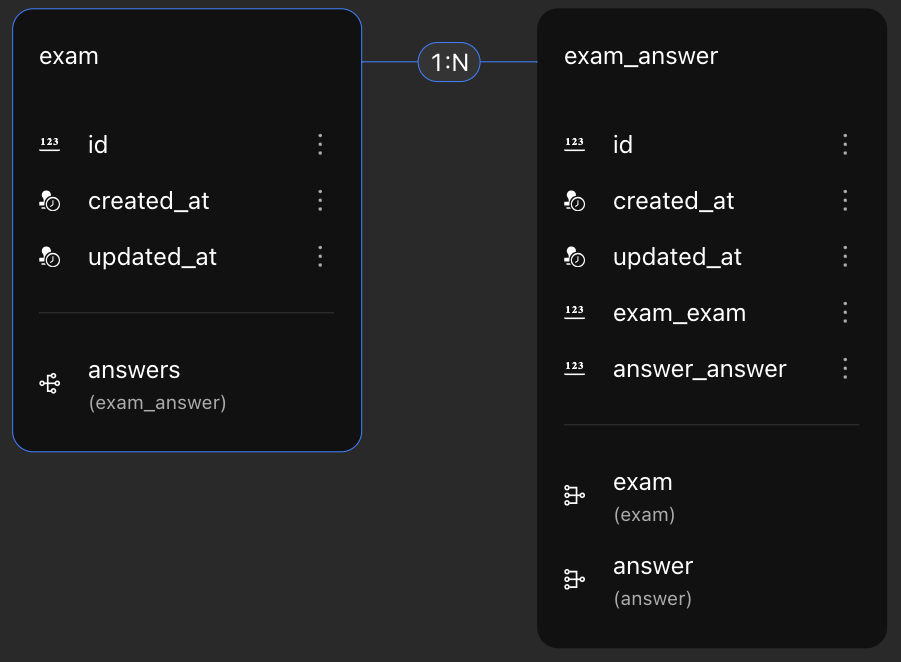Open options for exam_answer id field
This screenshot has height=662, width=901.
pyautogui.click(x=845, y=144)
